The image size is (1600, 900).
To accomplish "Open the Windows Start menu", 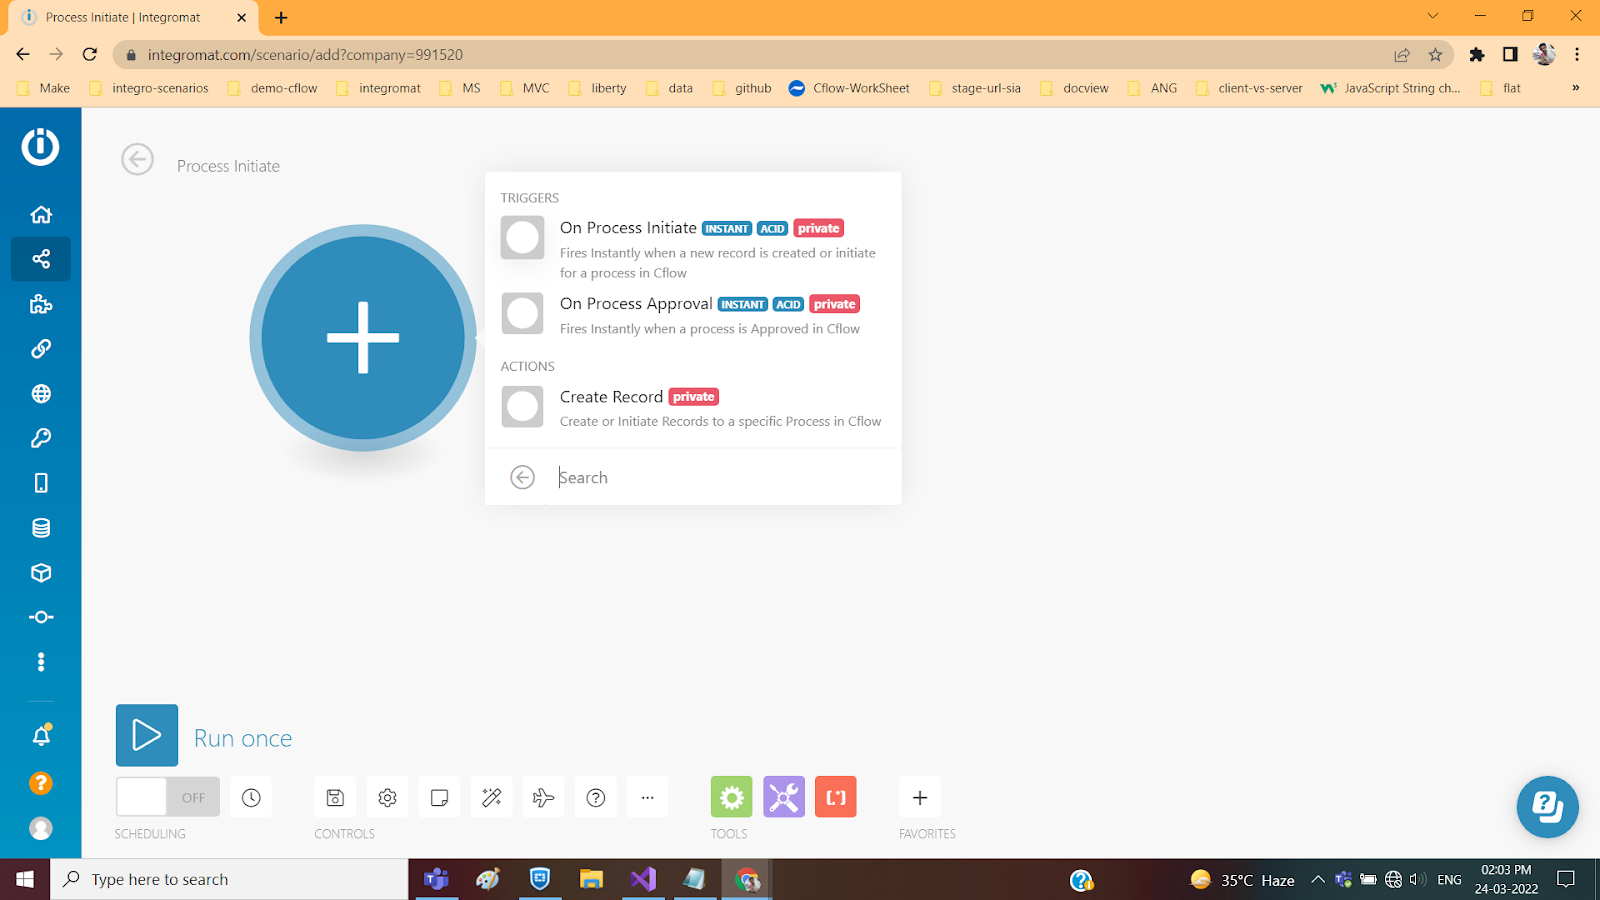I will (25, 879).
